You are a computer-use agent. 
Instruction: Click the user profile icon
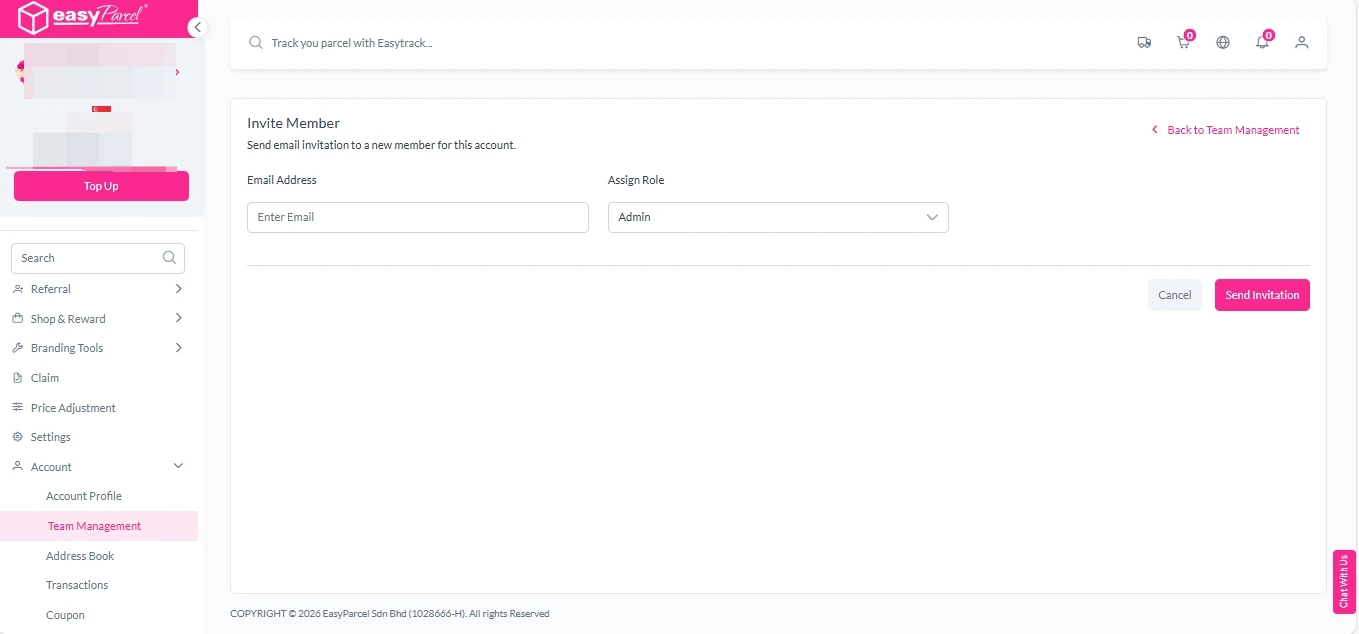(x=1301, y=43)
